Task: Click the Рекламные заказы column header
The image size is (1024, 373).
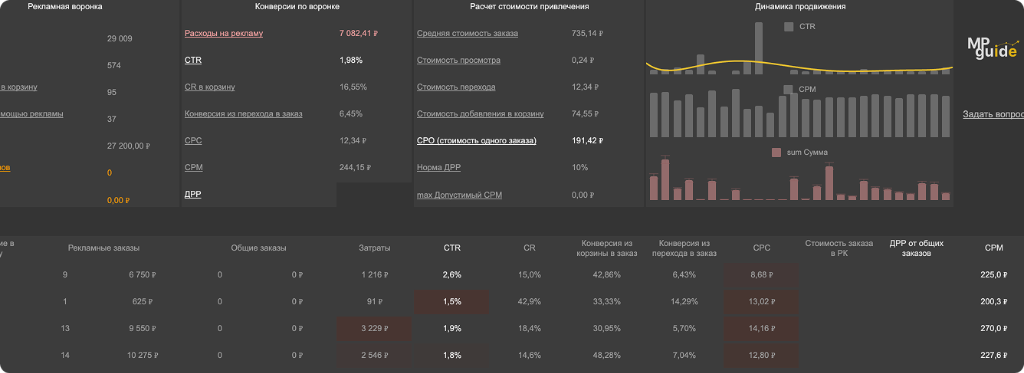Action: tap(103, 248)
